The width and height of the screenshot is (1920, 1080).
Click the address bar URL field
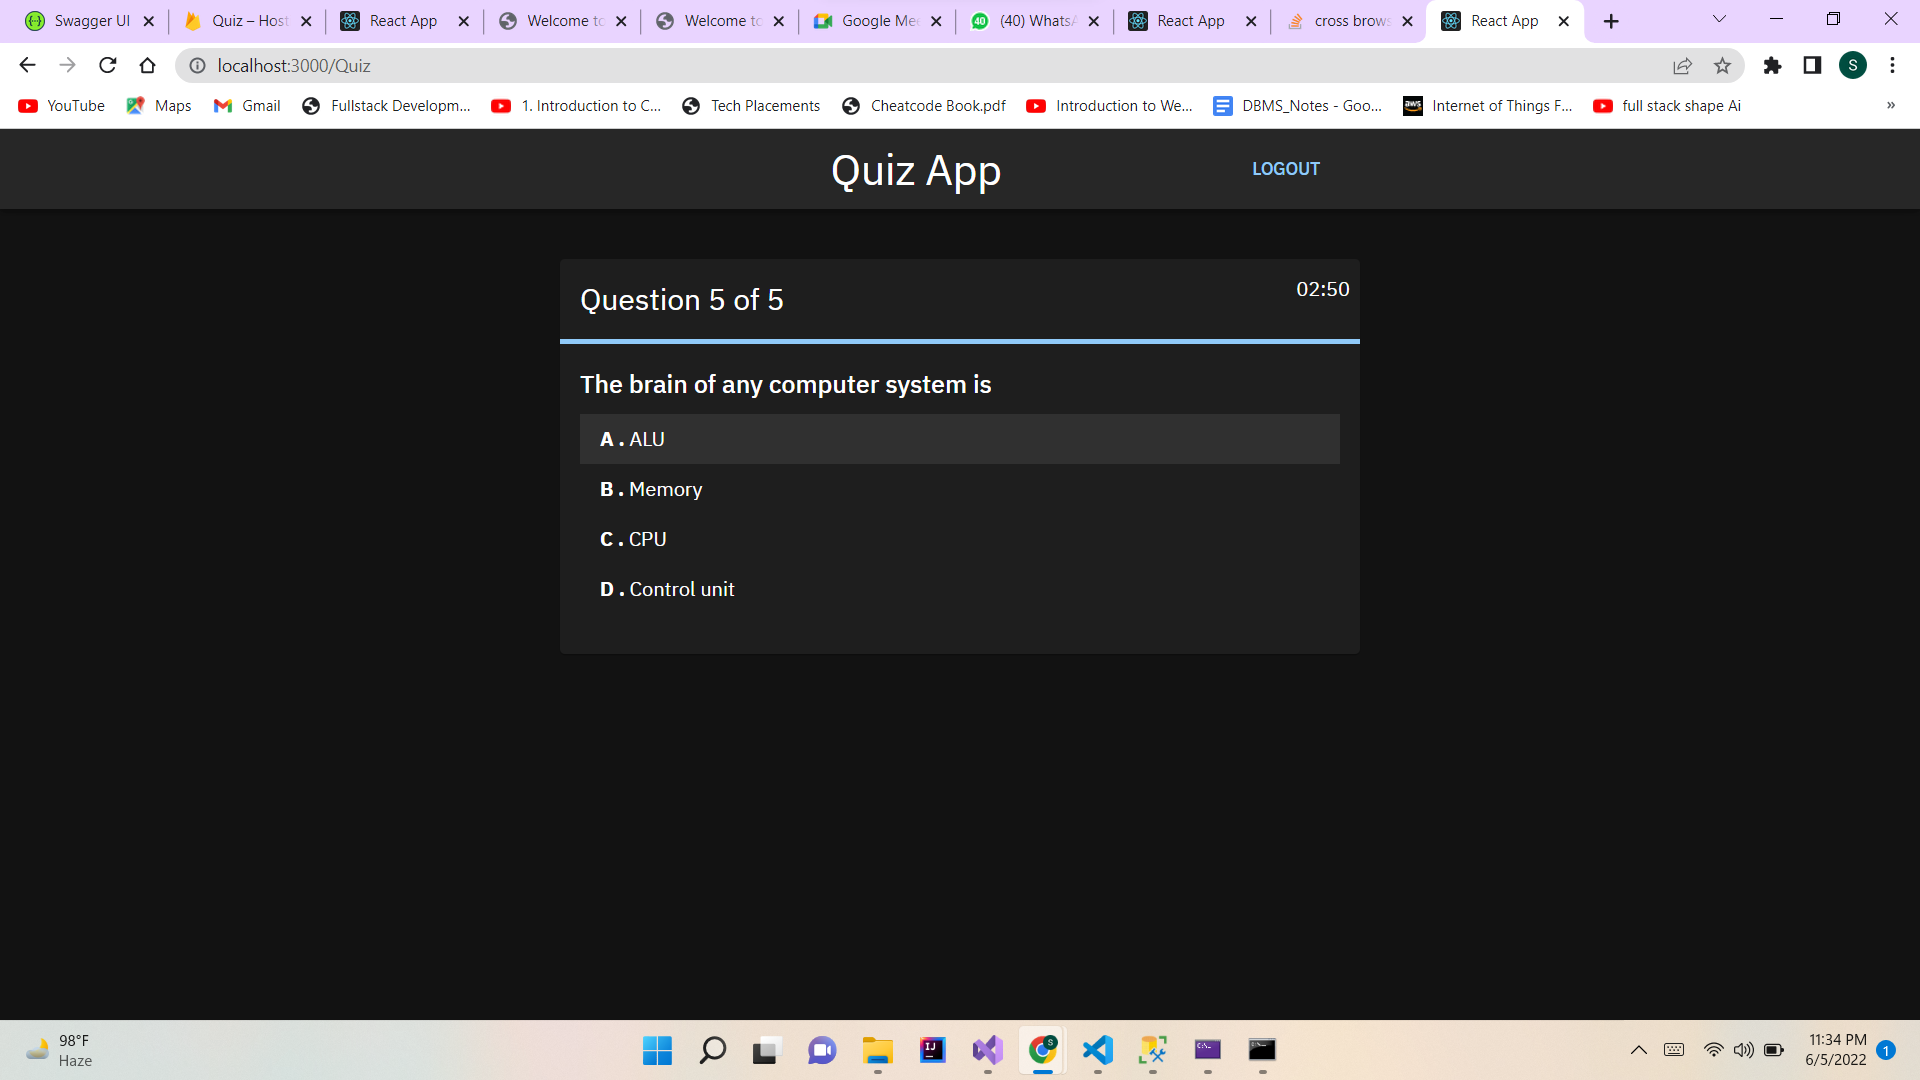tap(600, 65)
